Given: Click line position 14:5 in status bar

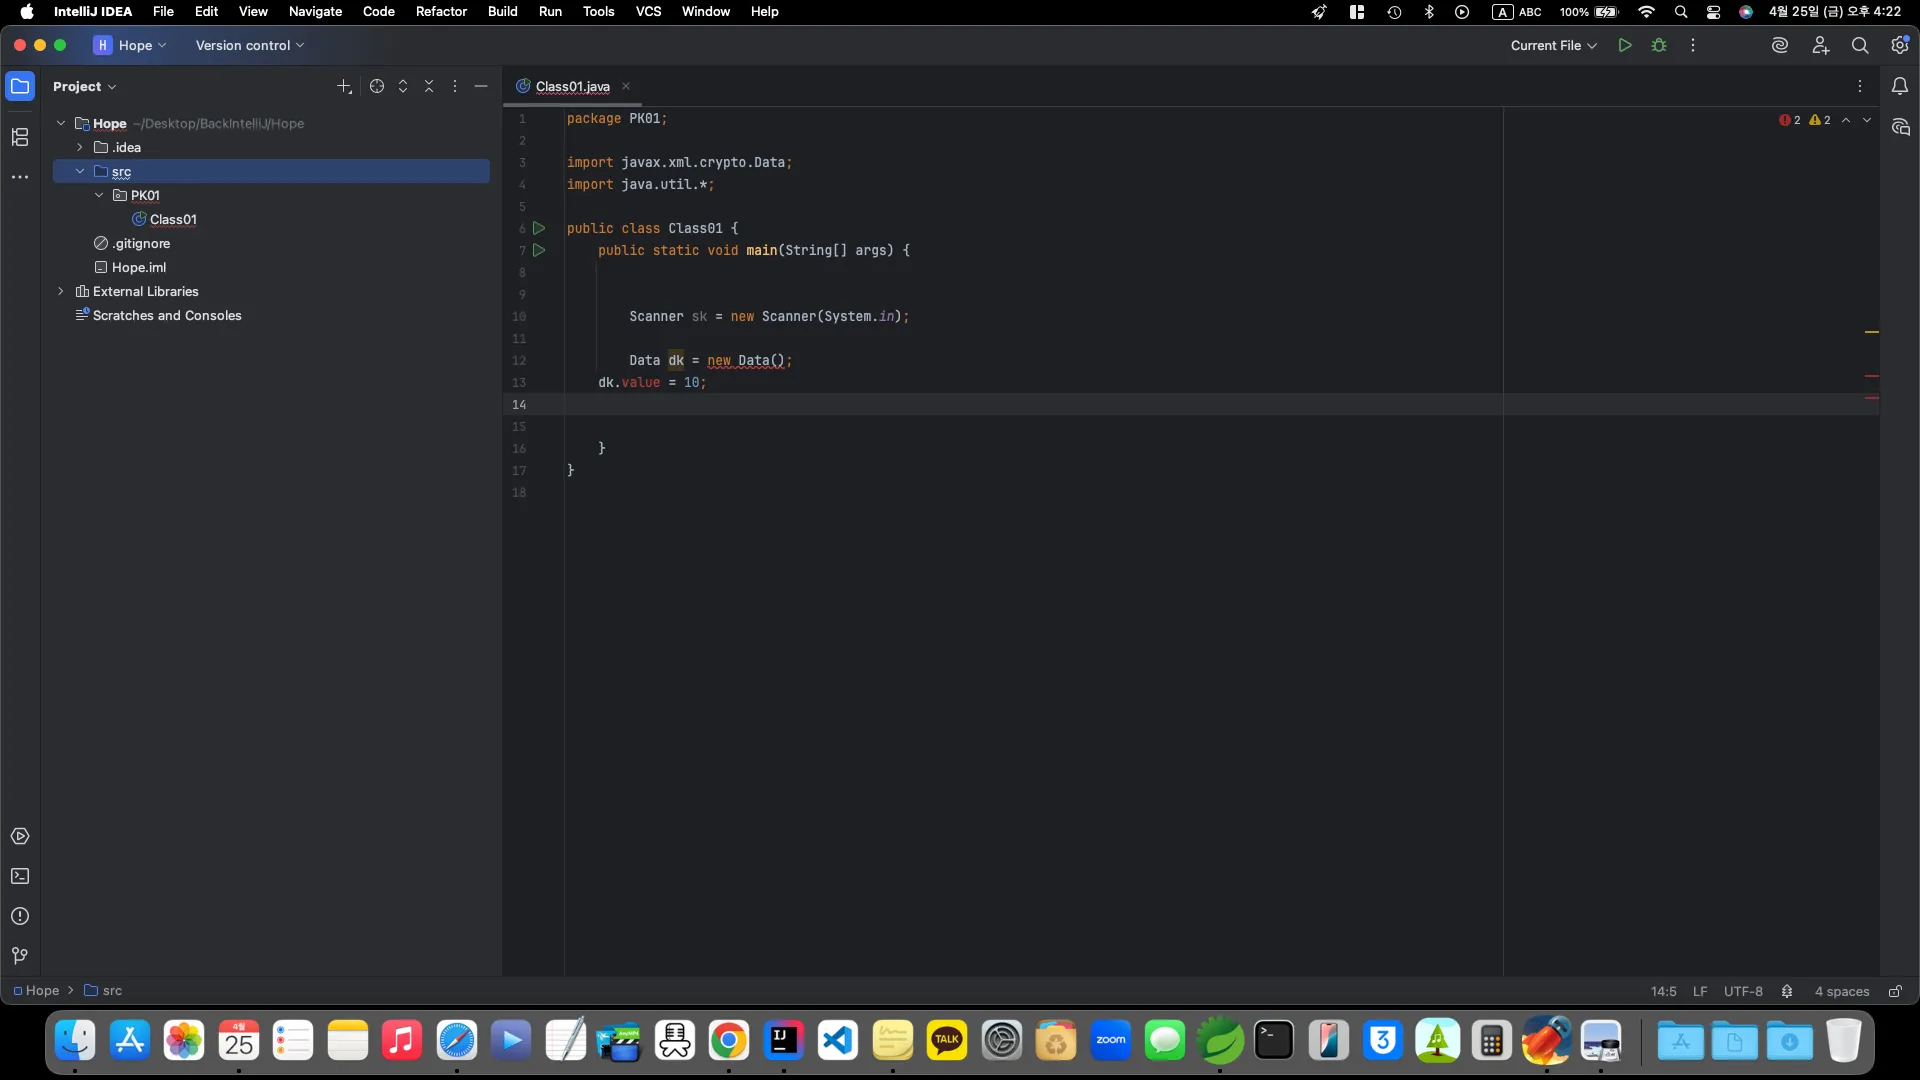Looking at the screenshot, I should point(1663,991).
